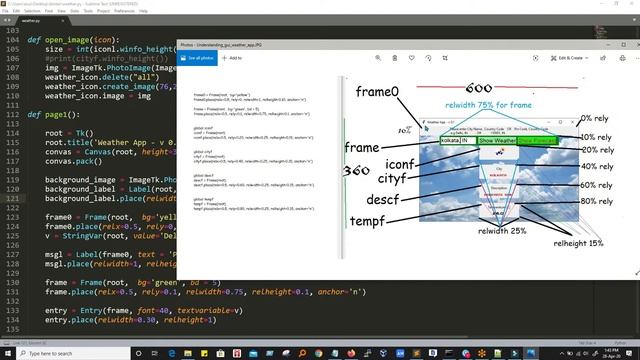Click the Python syntax selector in status bar
640x360 pixels.
click(x=620, y=343)
